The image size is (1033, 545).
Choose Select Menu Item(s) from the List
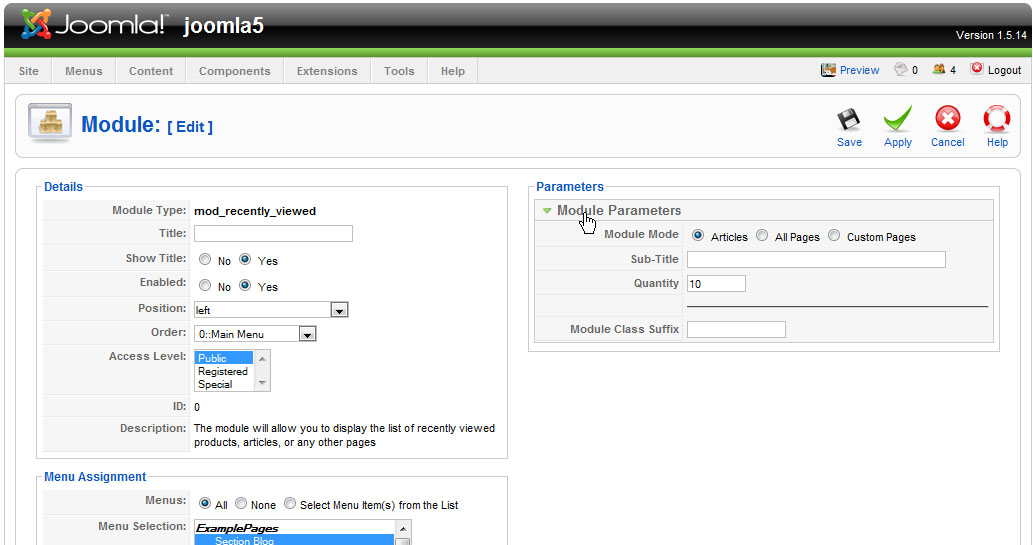coord(290,503)
